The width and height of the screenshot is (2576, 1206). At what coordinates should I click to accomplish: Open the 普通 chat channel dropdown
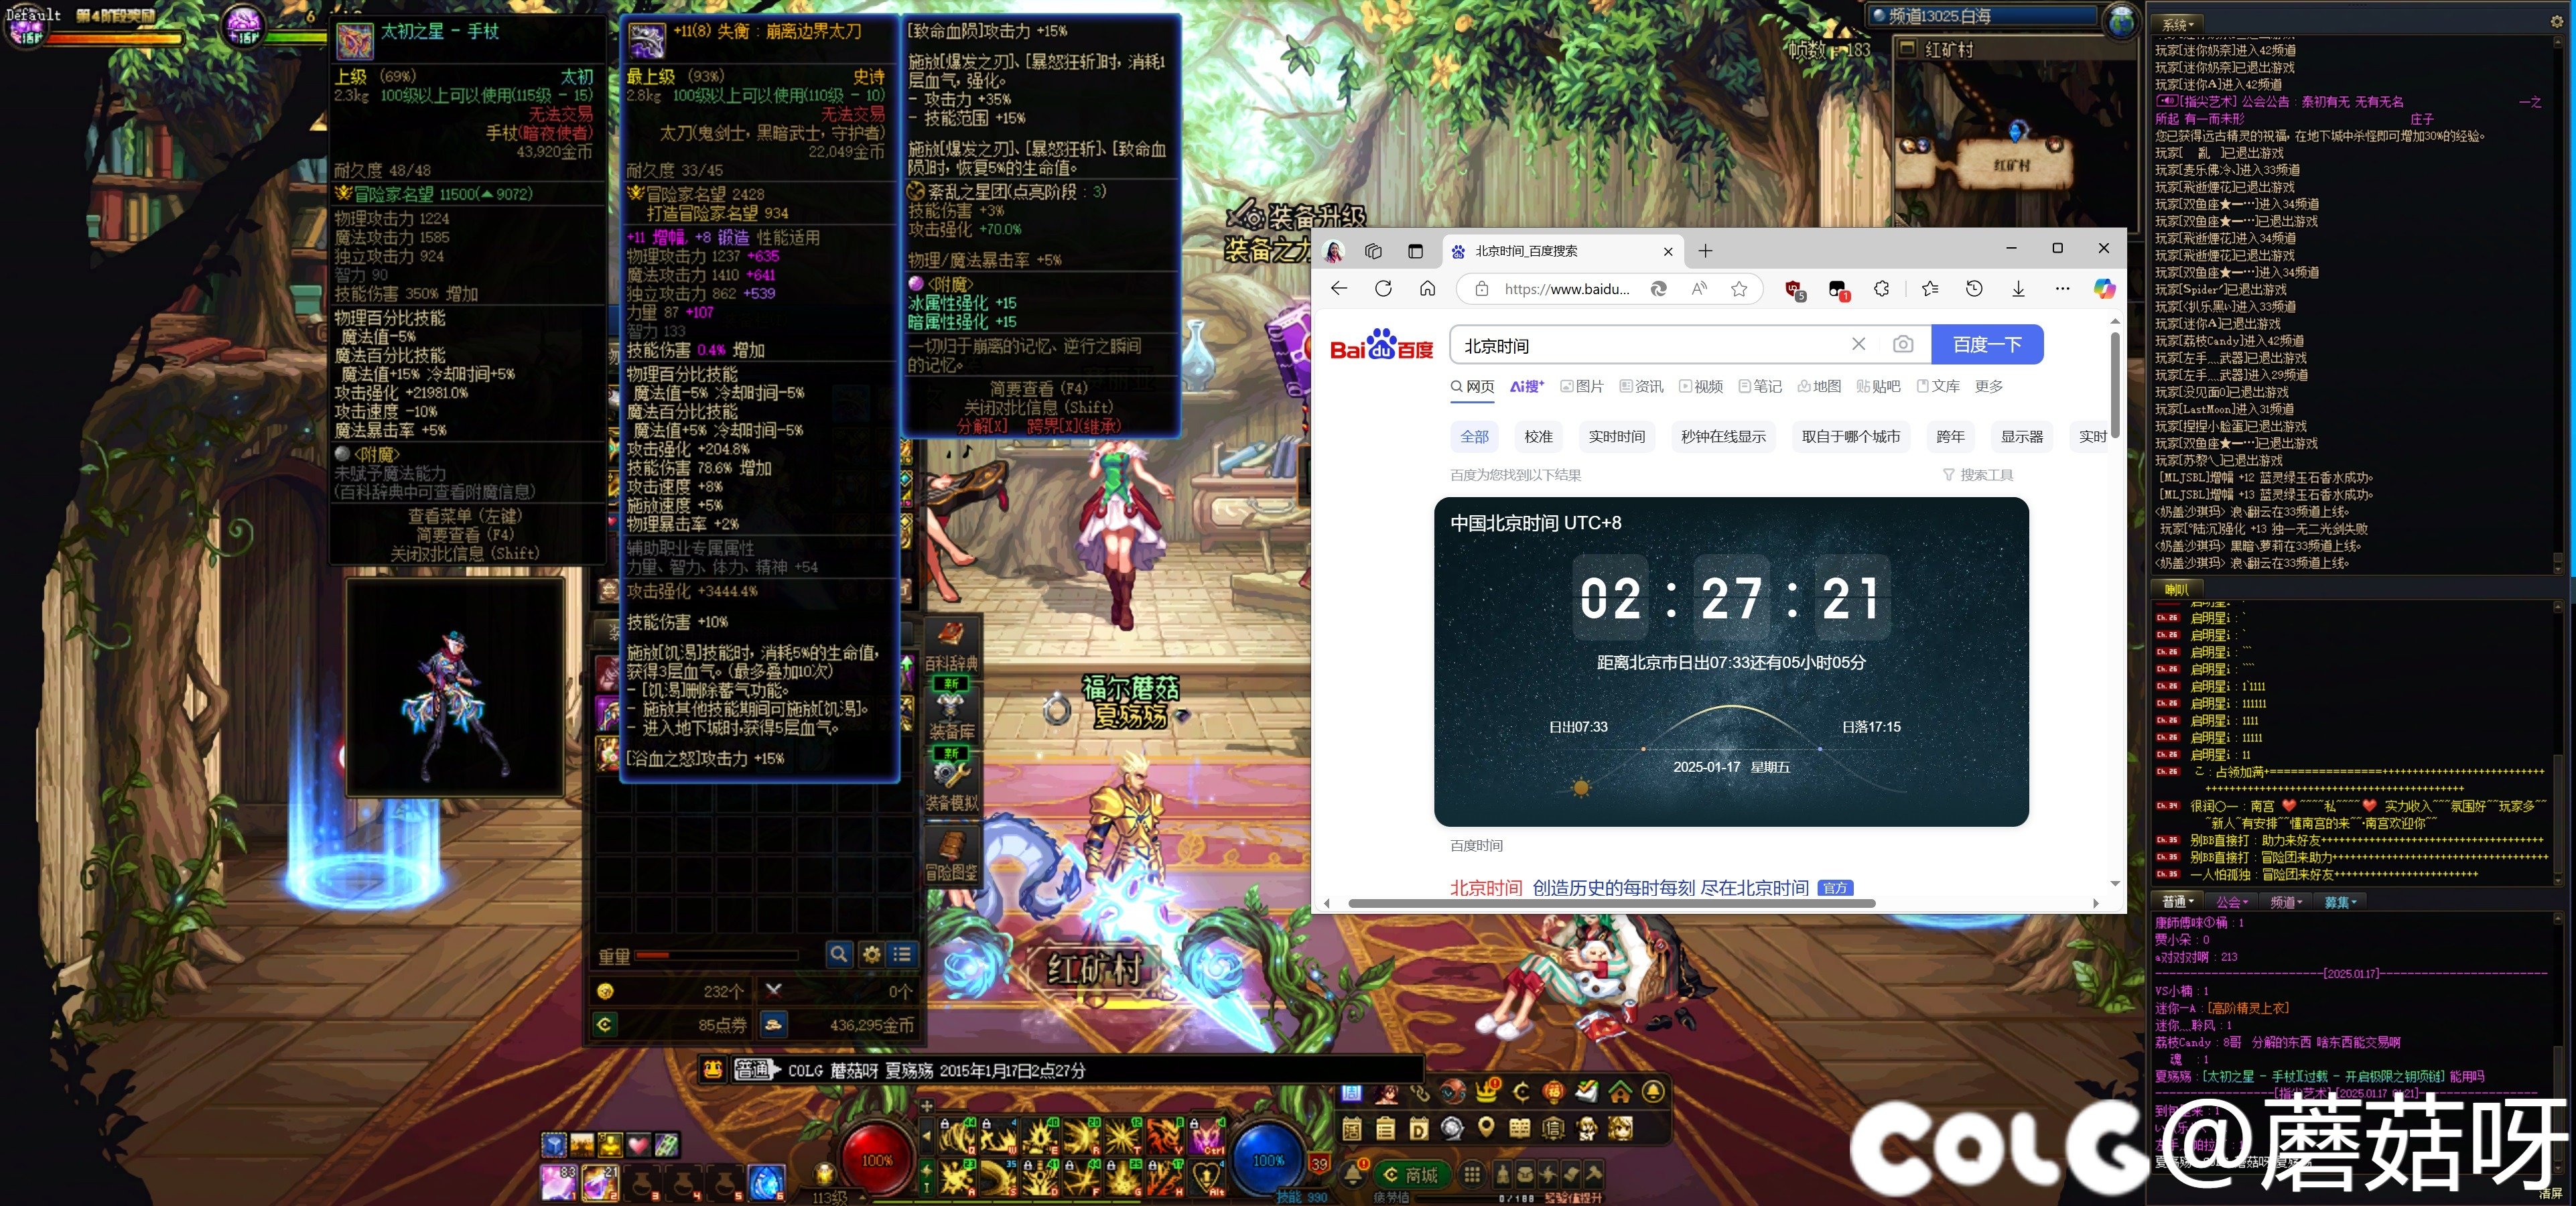[x=2178, y=902]
